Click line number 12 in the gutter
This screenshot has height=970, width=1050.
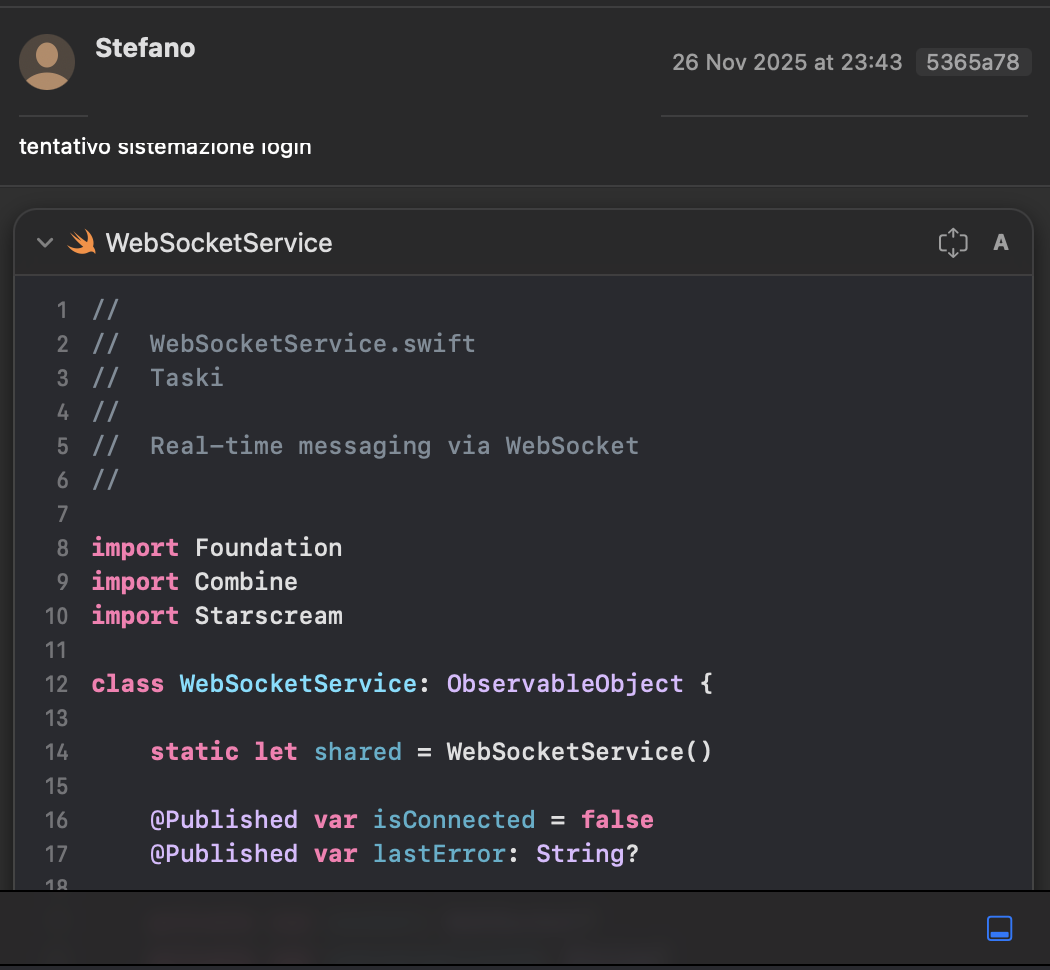coord(56,684)
